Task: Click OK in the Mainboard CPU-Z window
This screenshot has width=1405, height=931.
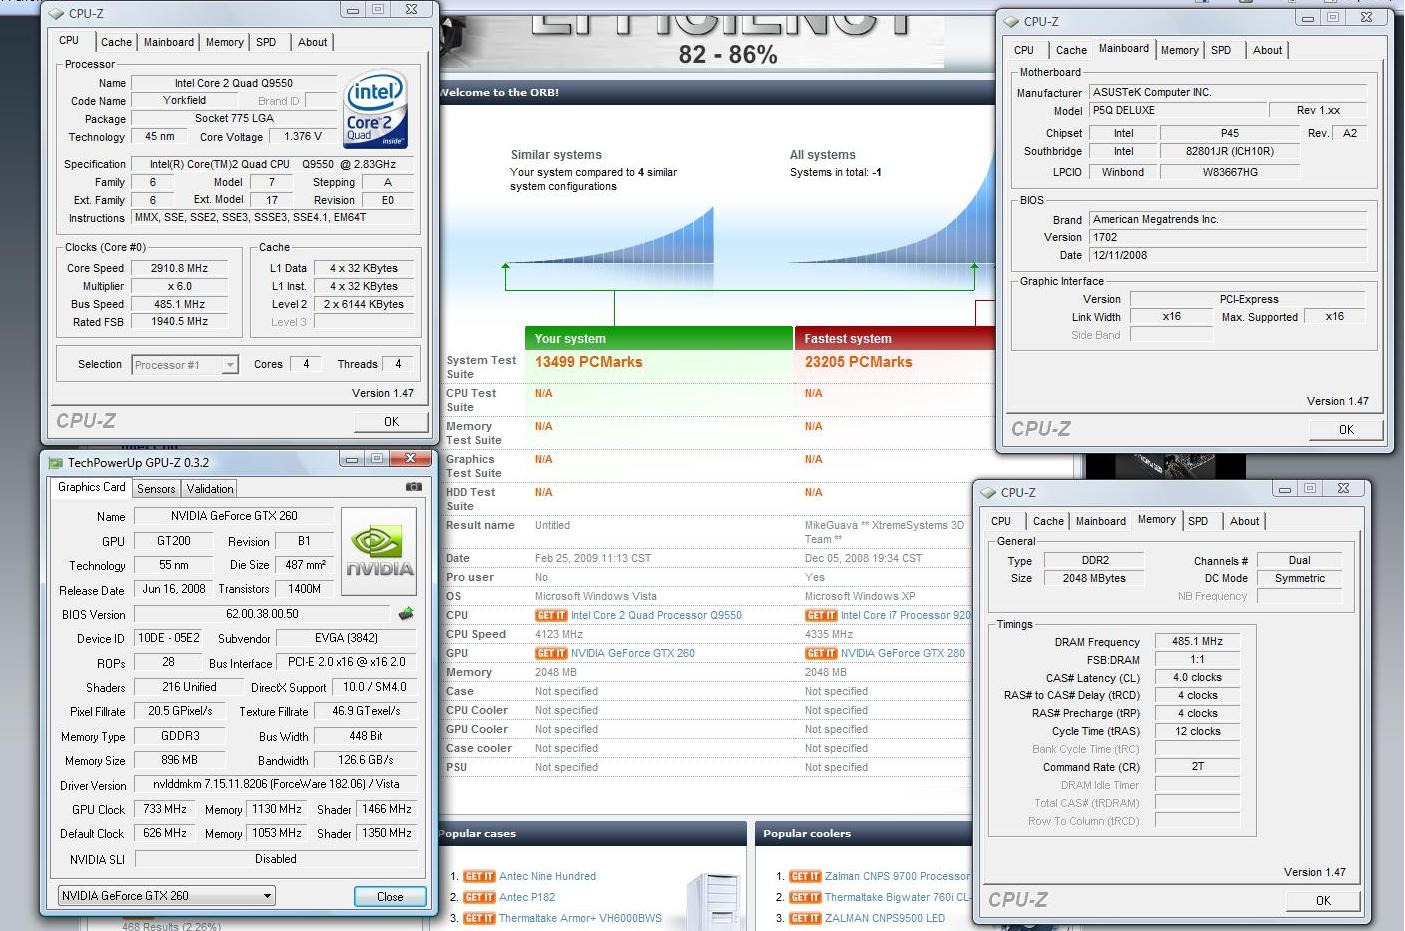Action: click(x=1346, y=430)
